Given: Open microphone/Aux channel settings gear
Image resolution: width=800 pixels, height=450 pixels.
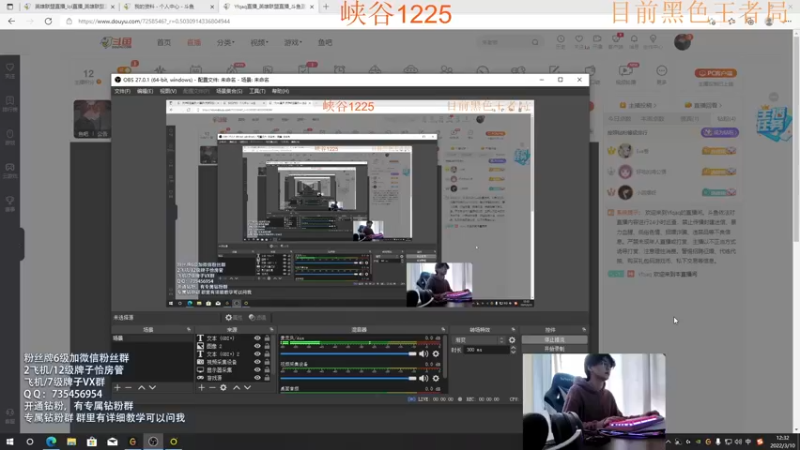Looking at the screenshot, I should tap(436, 354).
